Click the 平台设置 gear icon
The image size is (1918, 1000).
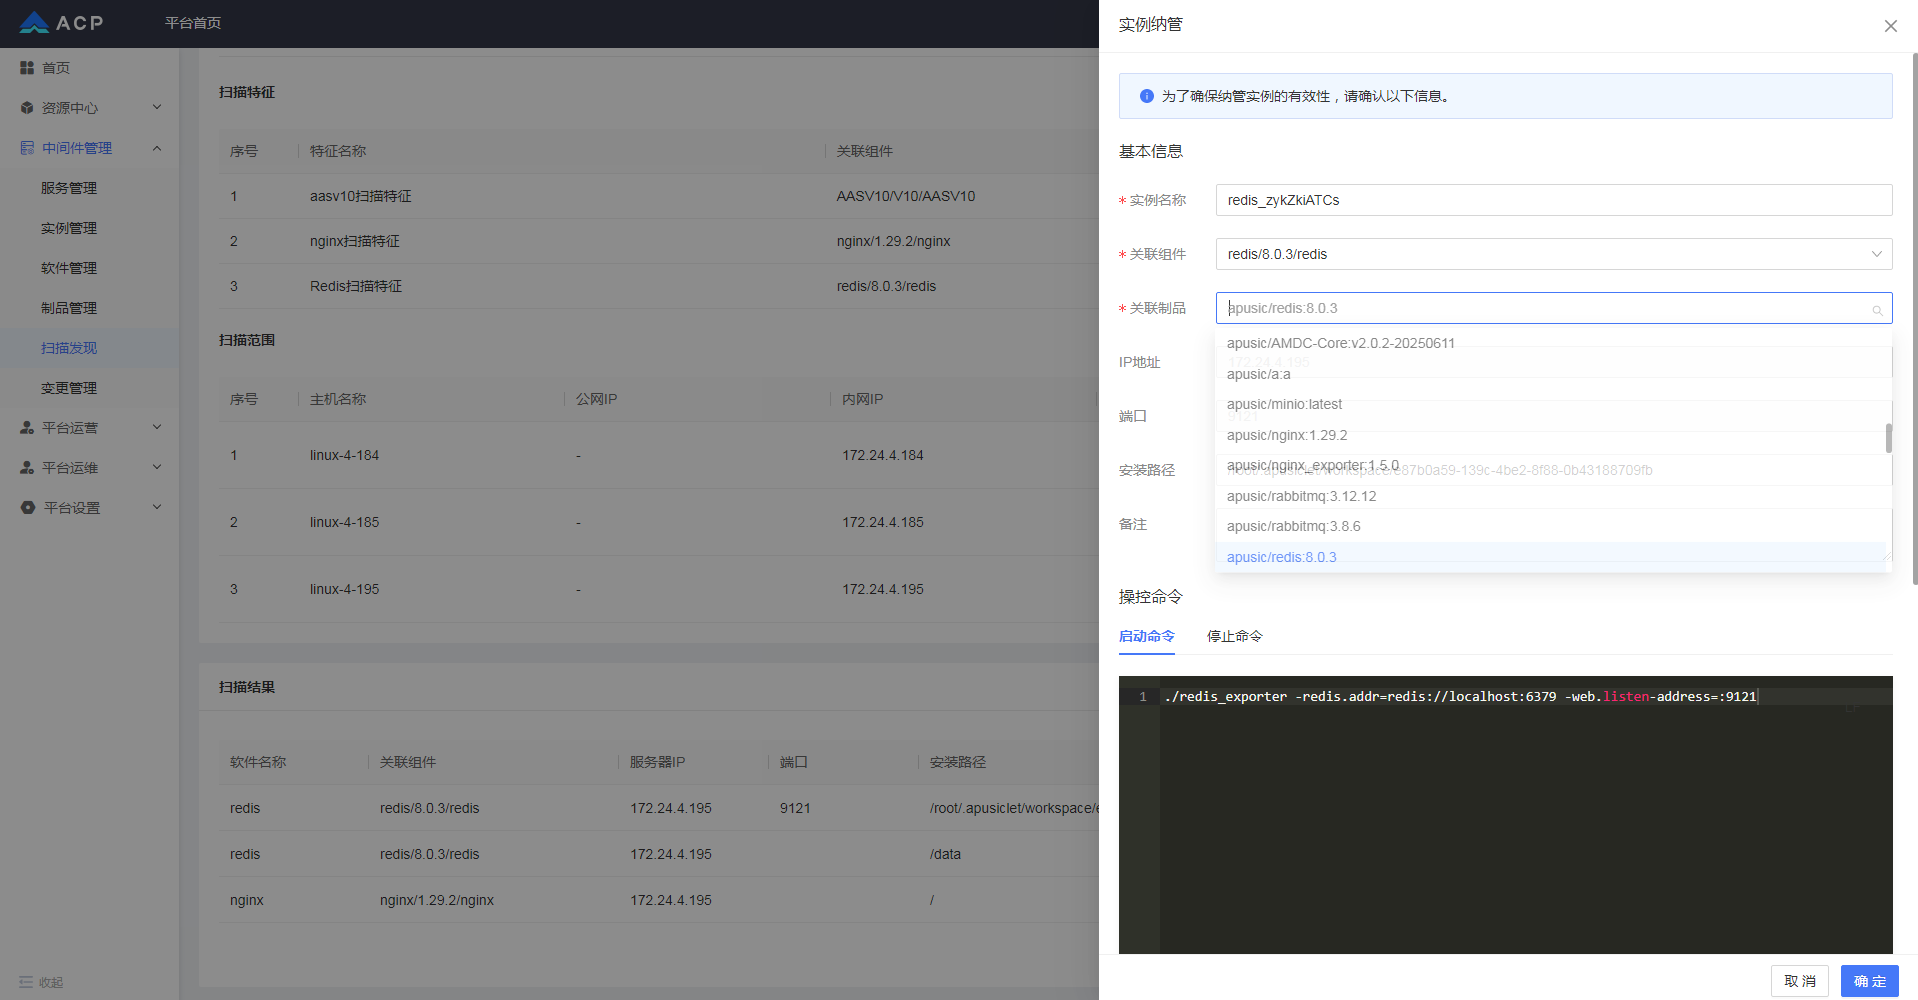[x=27, y=508]
